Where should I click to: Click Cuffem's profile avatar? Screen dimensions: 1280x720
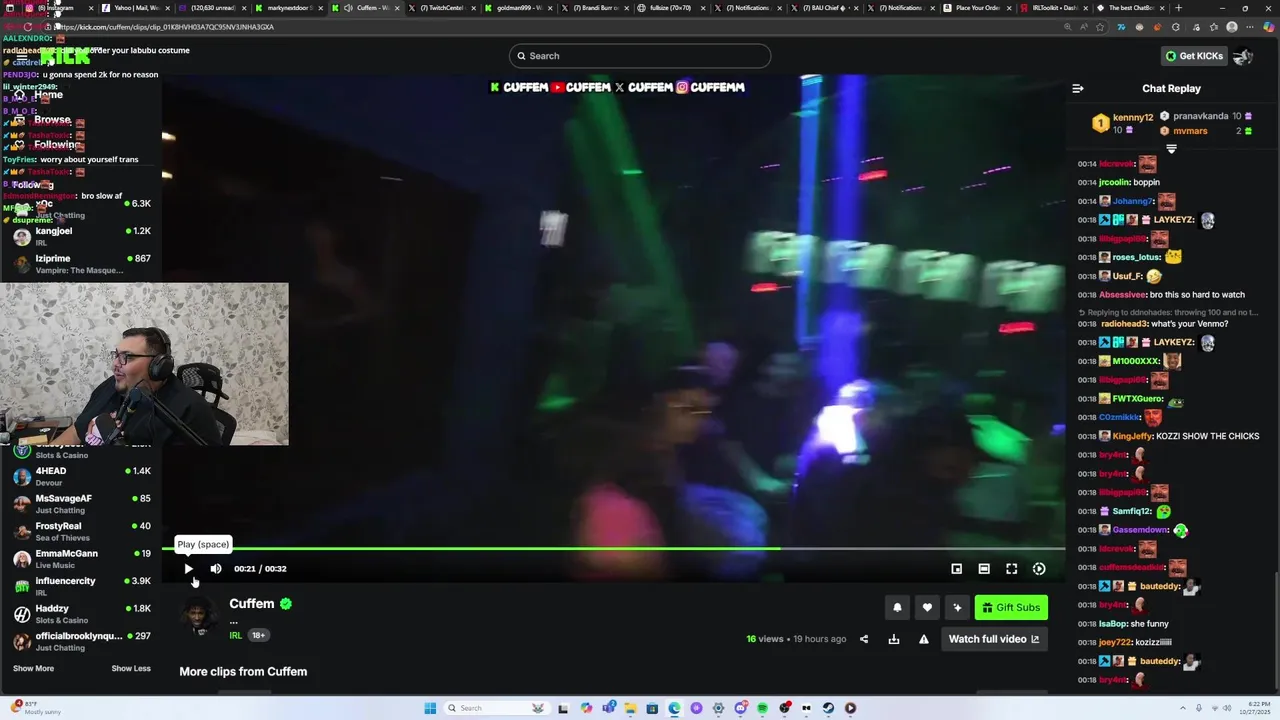(199, 616)
